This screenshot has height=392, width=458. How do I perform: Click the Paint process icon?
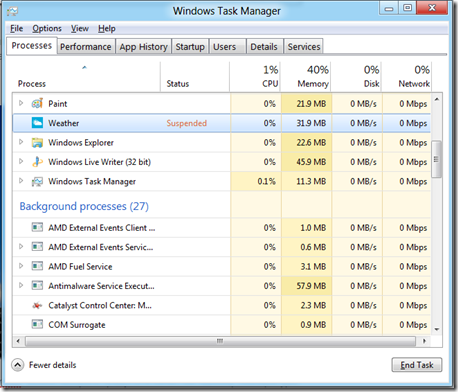coord(37,104)
